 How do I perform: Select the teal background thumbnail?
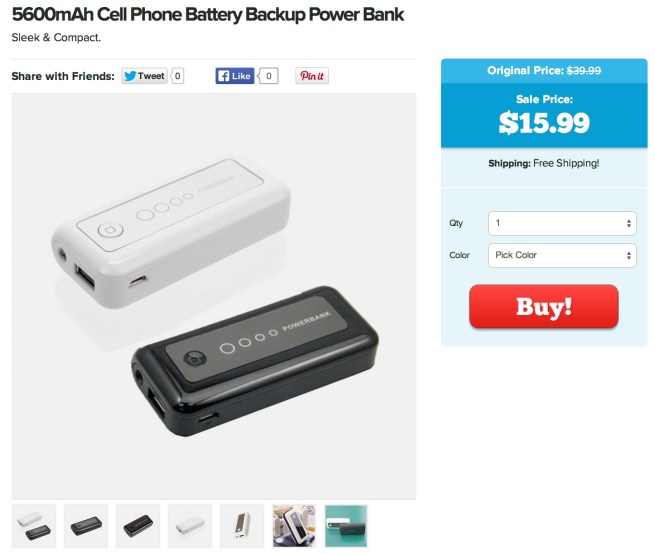point(346,526)
